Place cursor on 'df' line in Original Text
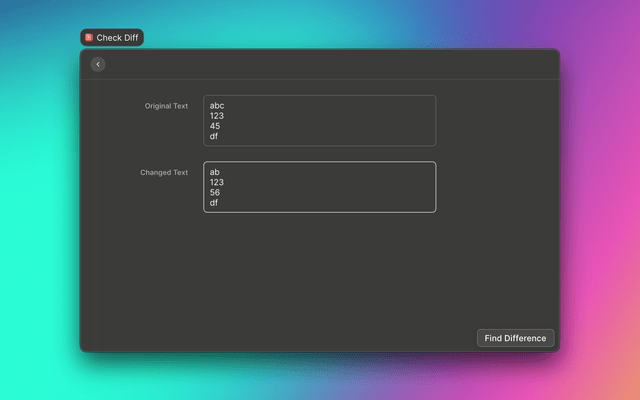The width and height of the screenshot is (640, 400). click(x=214, y=136)
